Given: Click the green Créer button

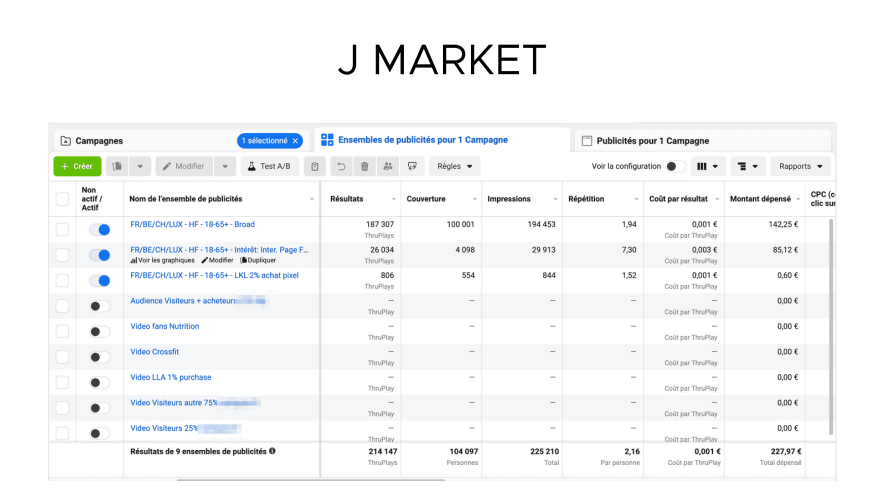Looking at the screenshot, I should [78, 166].
